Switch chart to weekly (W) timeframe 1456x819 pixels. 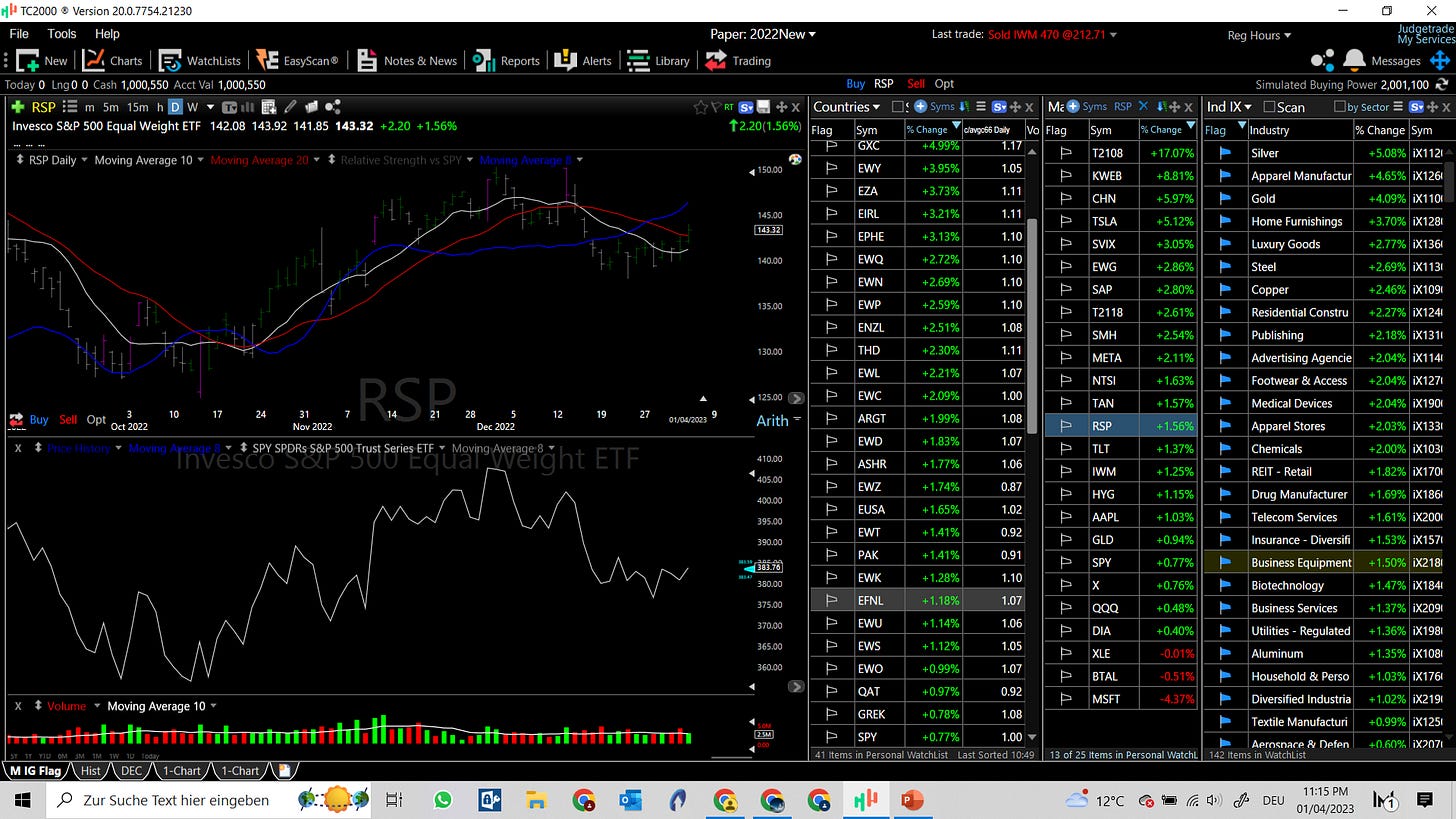[193, 107]
